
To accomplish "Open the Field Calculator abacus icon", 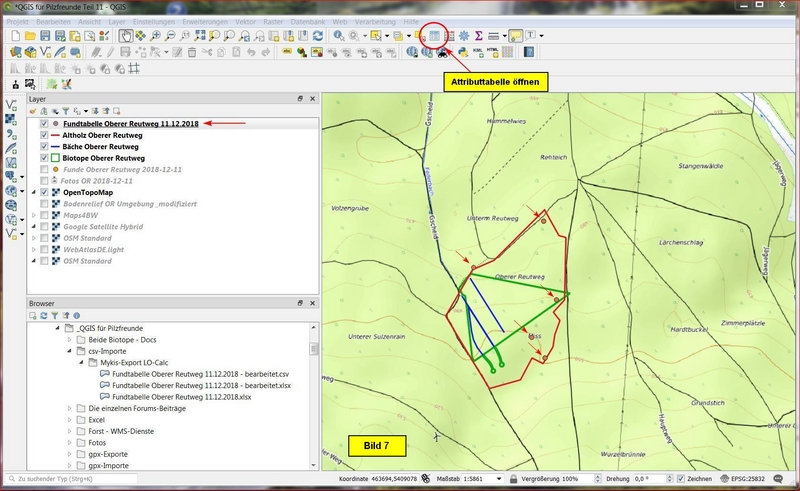I will tap(449, 36).
